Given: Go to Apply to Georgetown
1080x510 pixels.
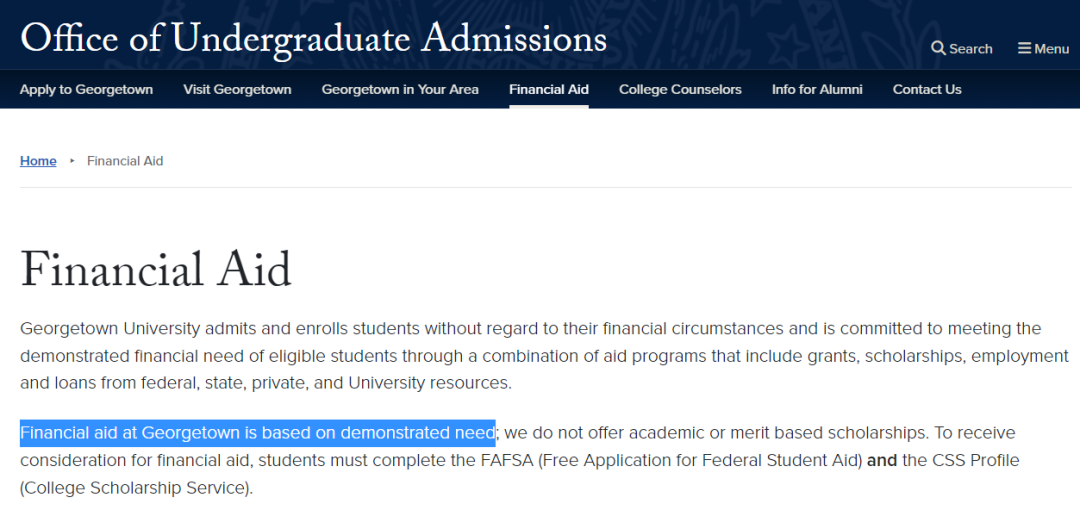Looking at the screenshot, I should 86,90.
